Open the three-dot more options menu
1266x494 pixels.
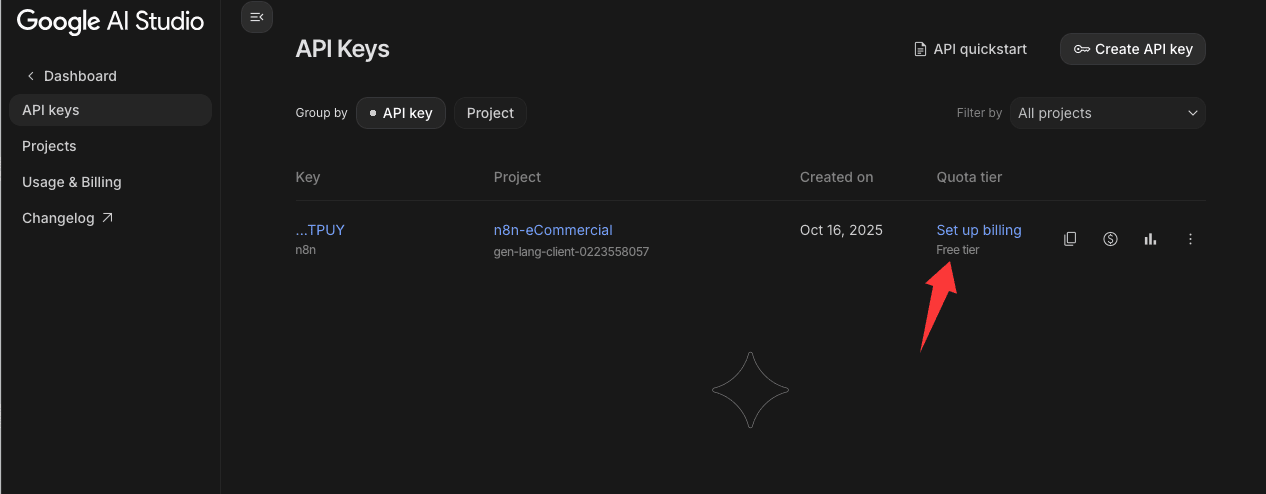point(1190,239)
